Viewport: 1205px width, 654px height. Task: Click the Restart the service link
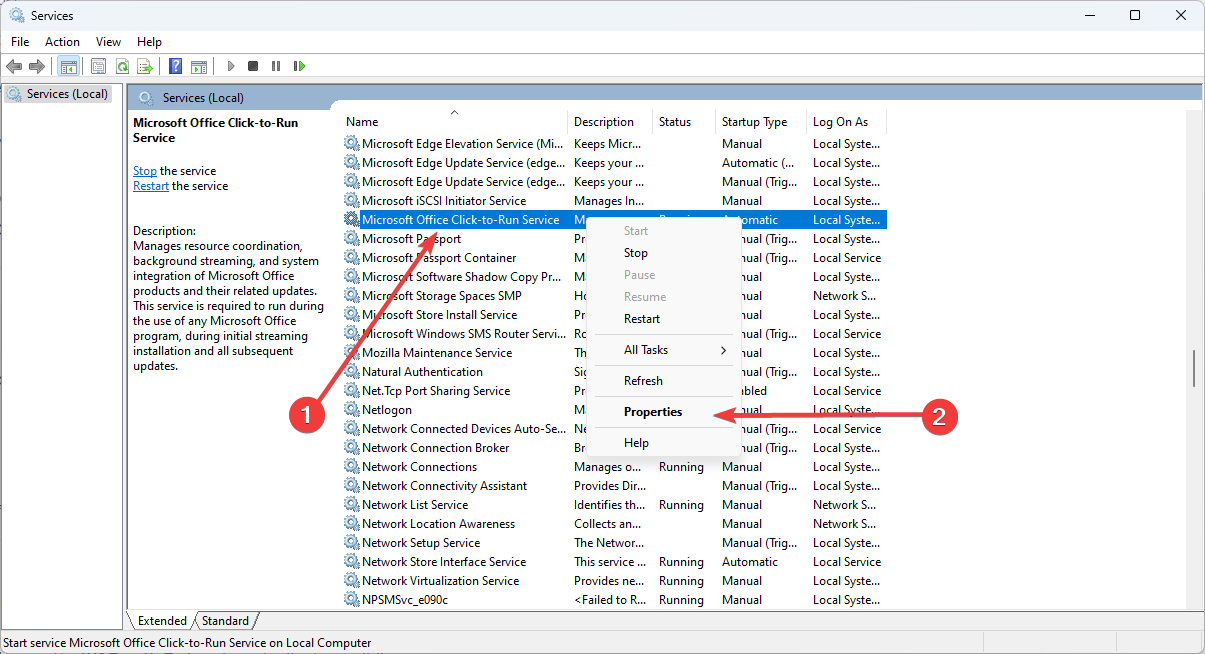pos(151,186)
